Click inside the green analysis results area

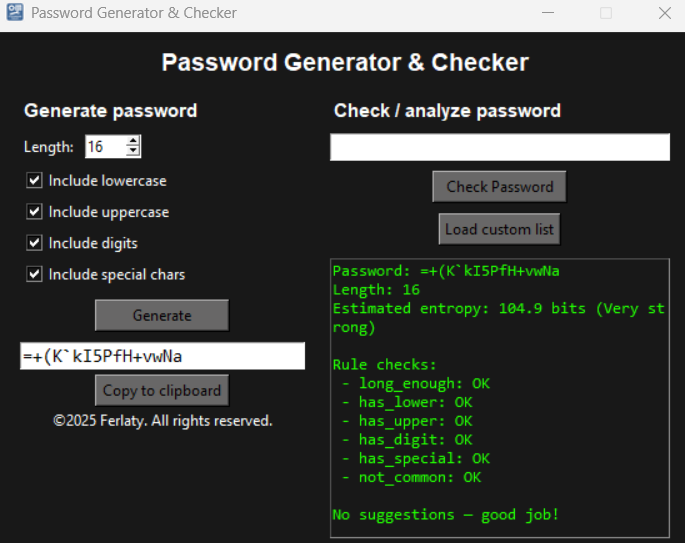pos(499,400)
